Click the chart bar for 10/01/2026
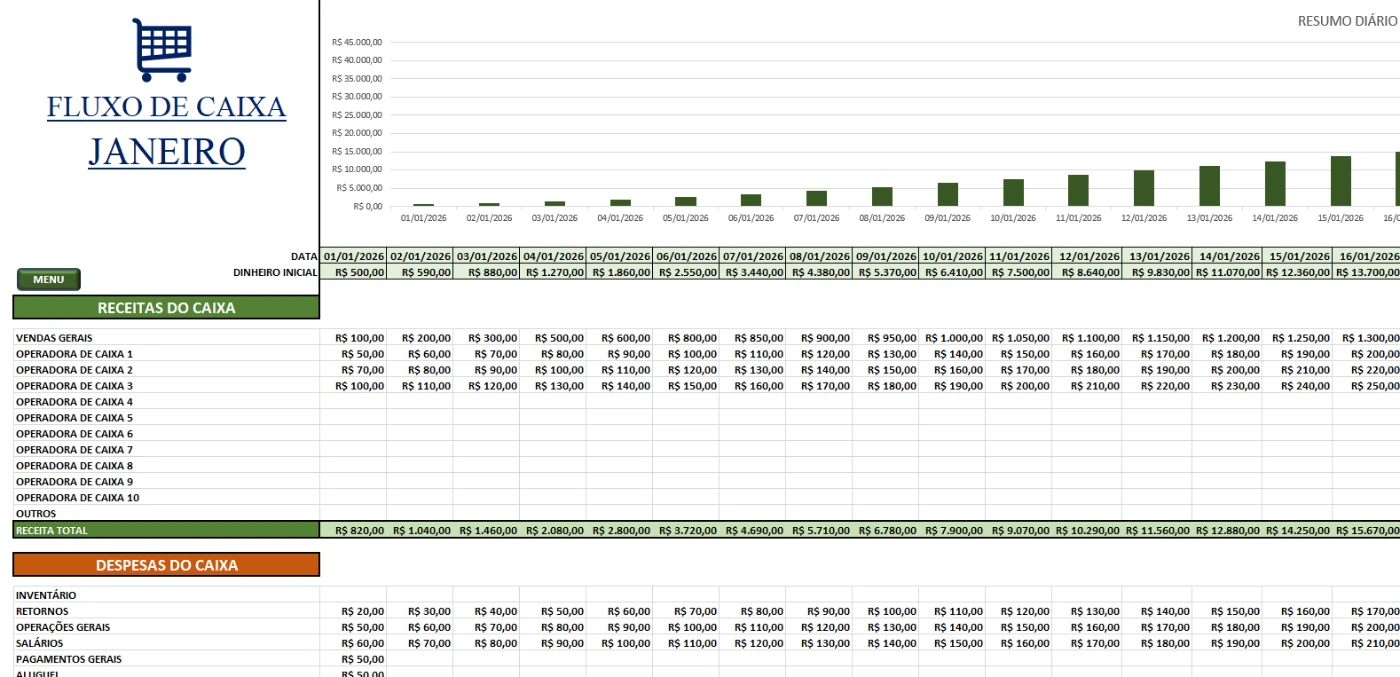 click(1013, 192)
